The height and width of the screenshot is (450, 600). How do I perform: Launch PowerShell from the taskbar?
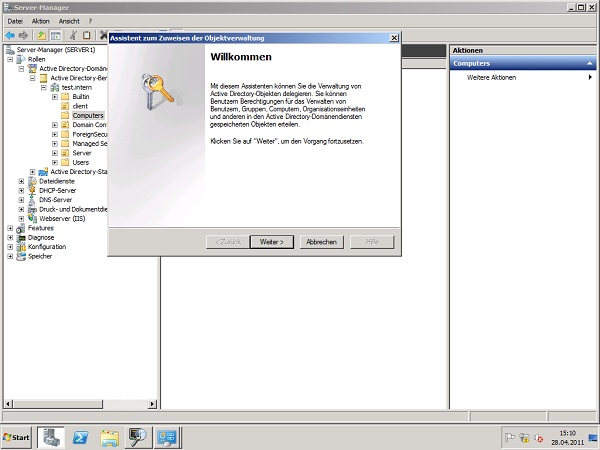pyautogui.click(x=80, y=437)
